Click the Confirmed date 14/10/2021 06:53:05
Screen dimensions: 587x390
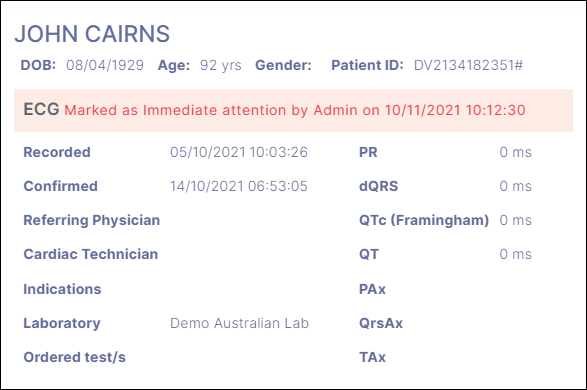tap(239, 186)
